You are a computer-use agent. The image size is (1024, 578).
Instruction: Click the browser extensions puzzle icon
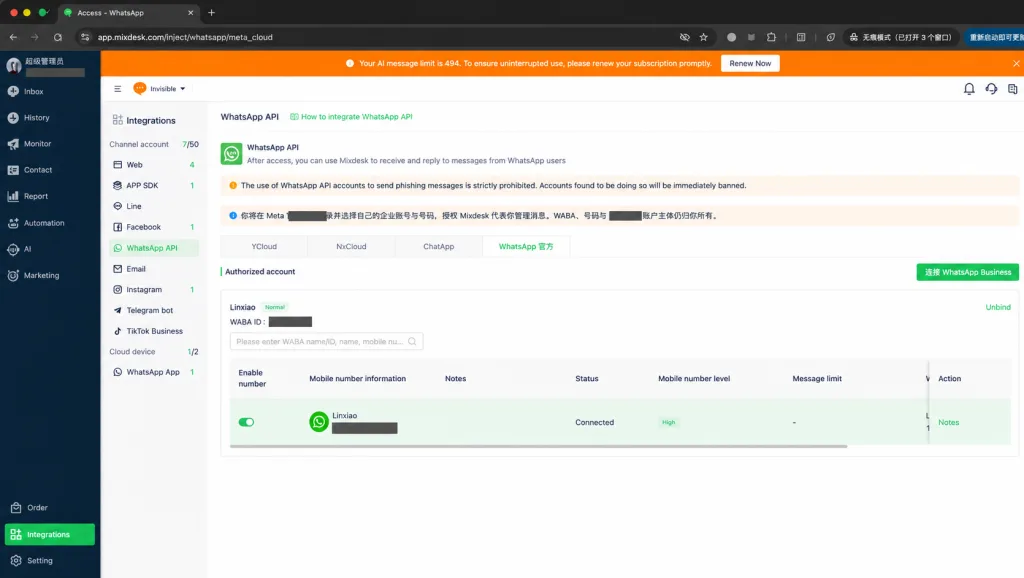[x=771, y=37]
